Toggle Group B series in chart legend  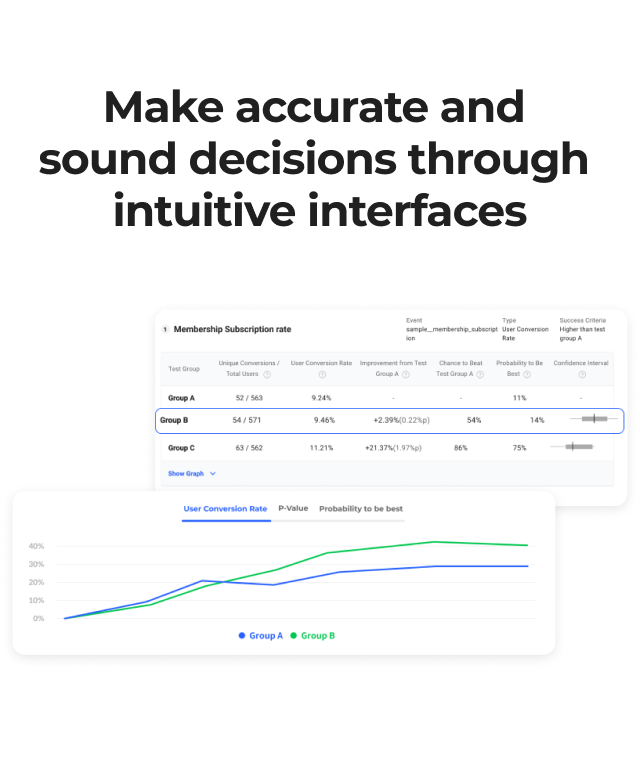click(314, 635)
